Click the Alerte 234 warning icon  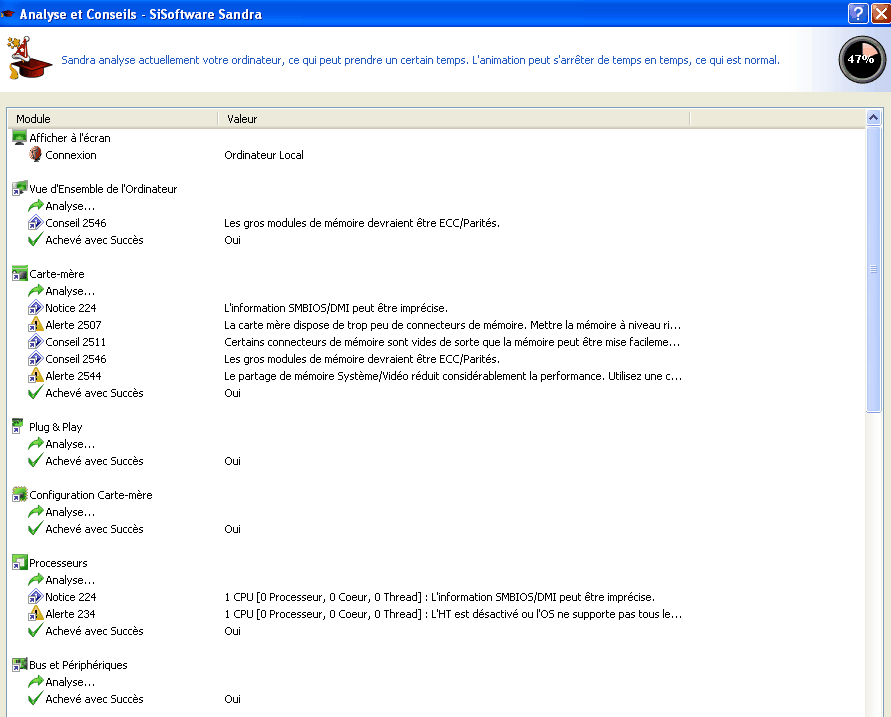[x=36, y=614]
